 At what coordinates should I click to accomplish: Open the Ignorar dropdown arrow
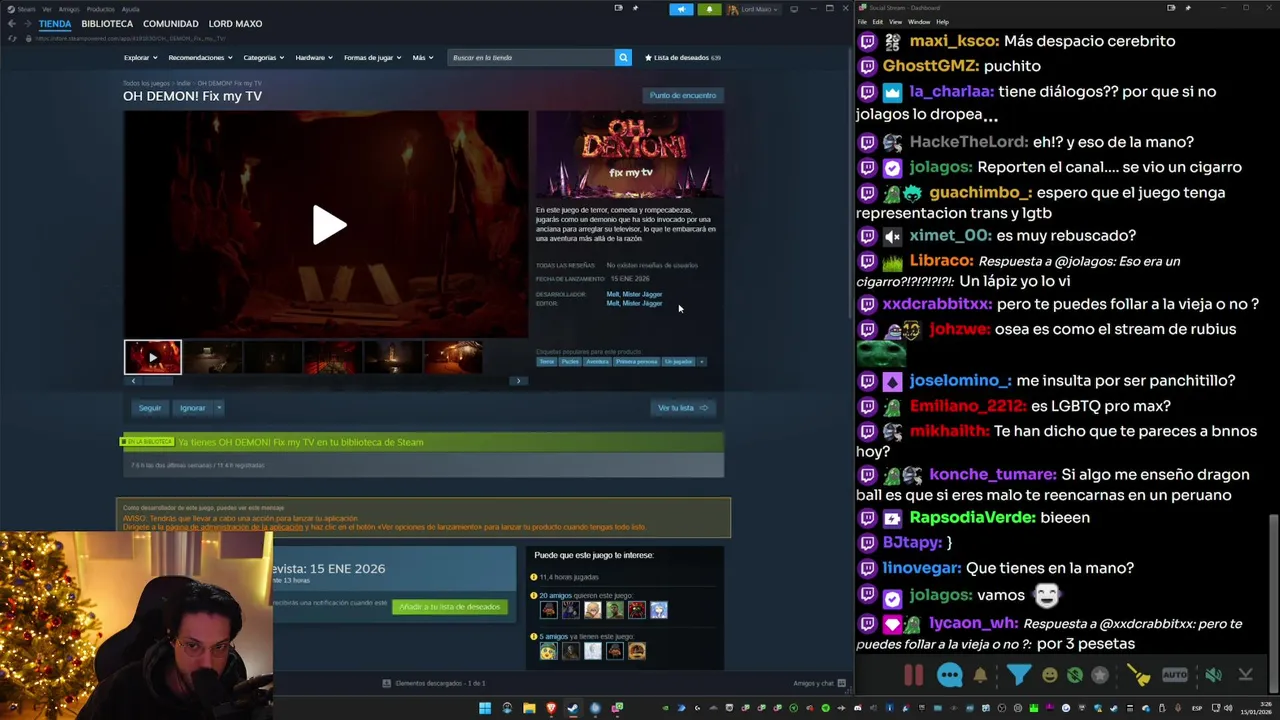pos(219,408)
